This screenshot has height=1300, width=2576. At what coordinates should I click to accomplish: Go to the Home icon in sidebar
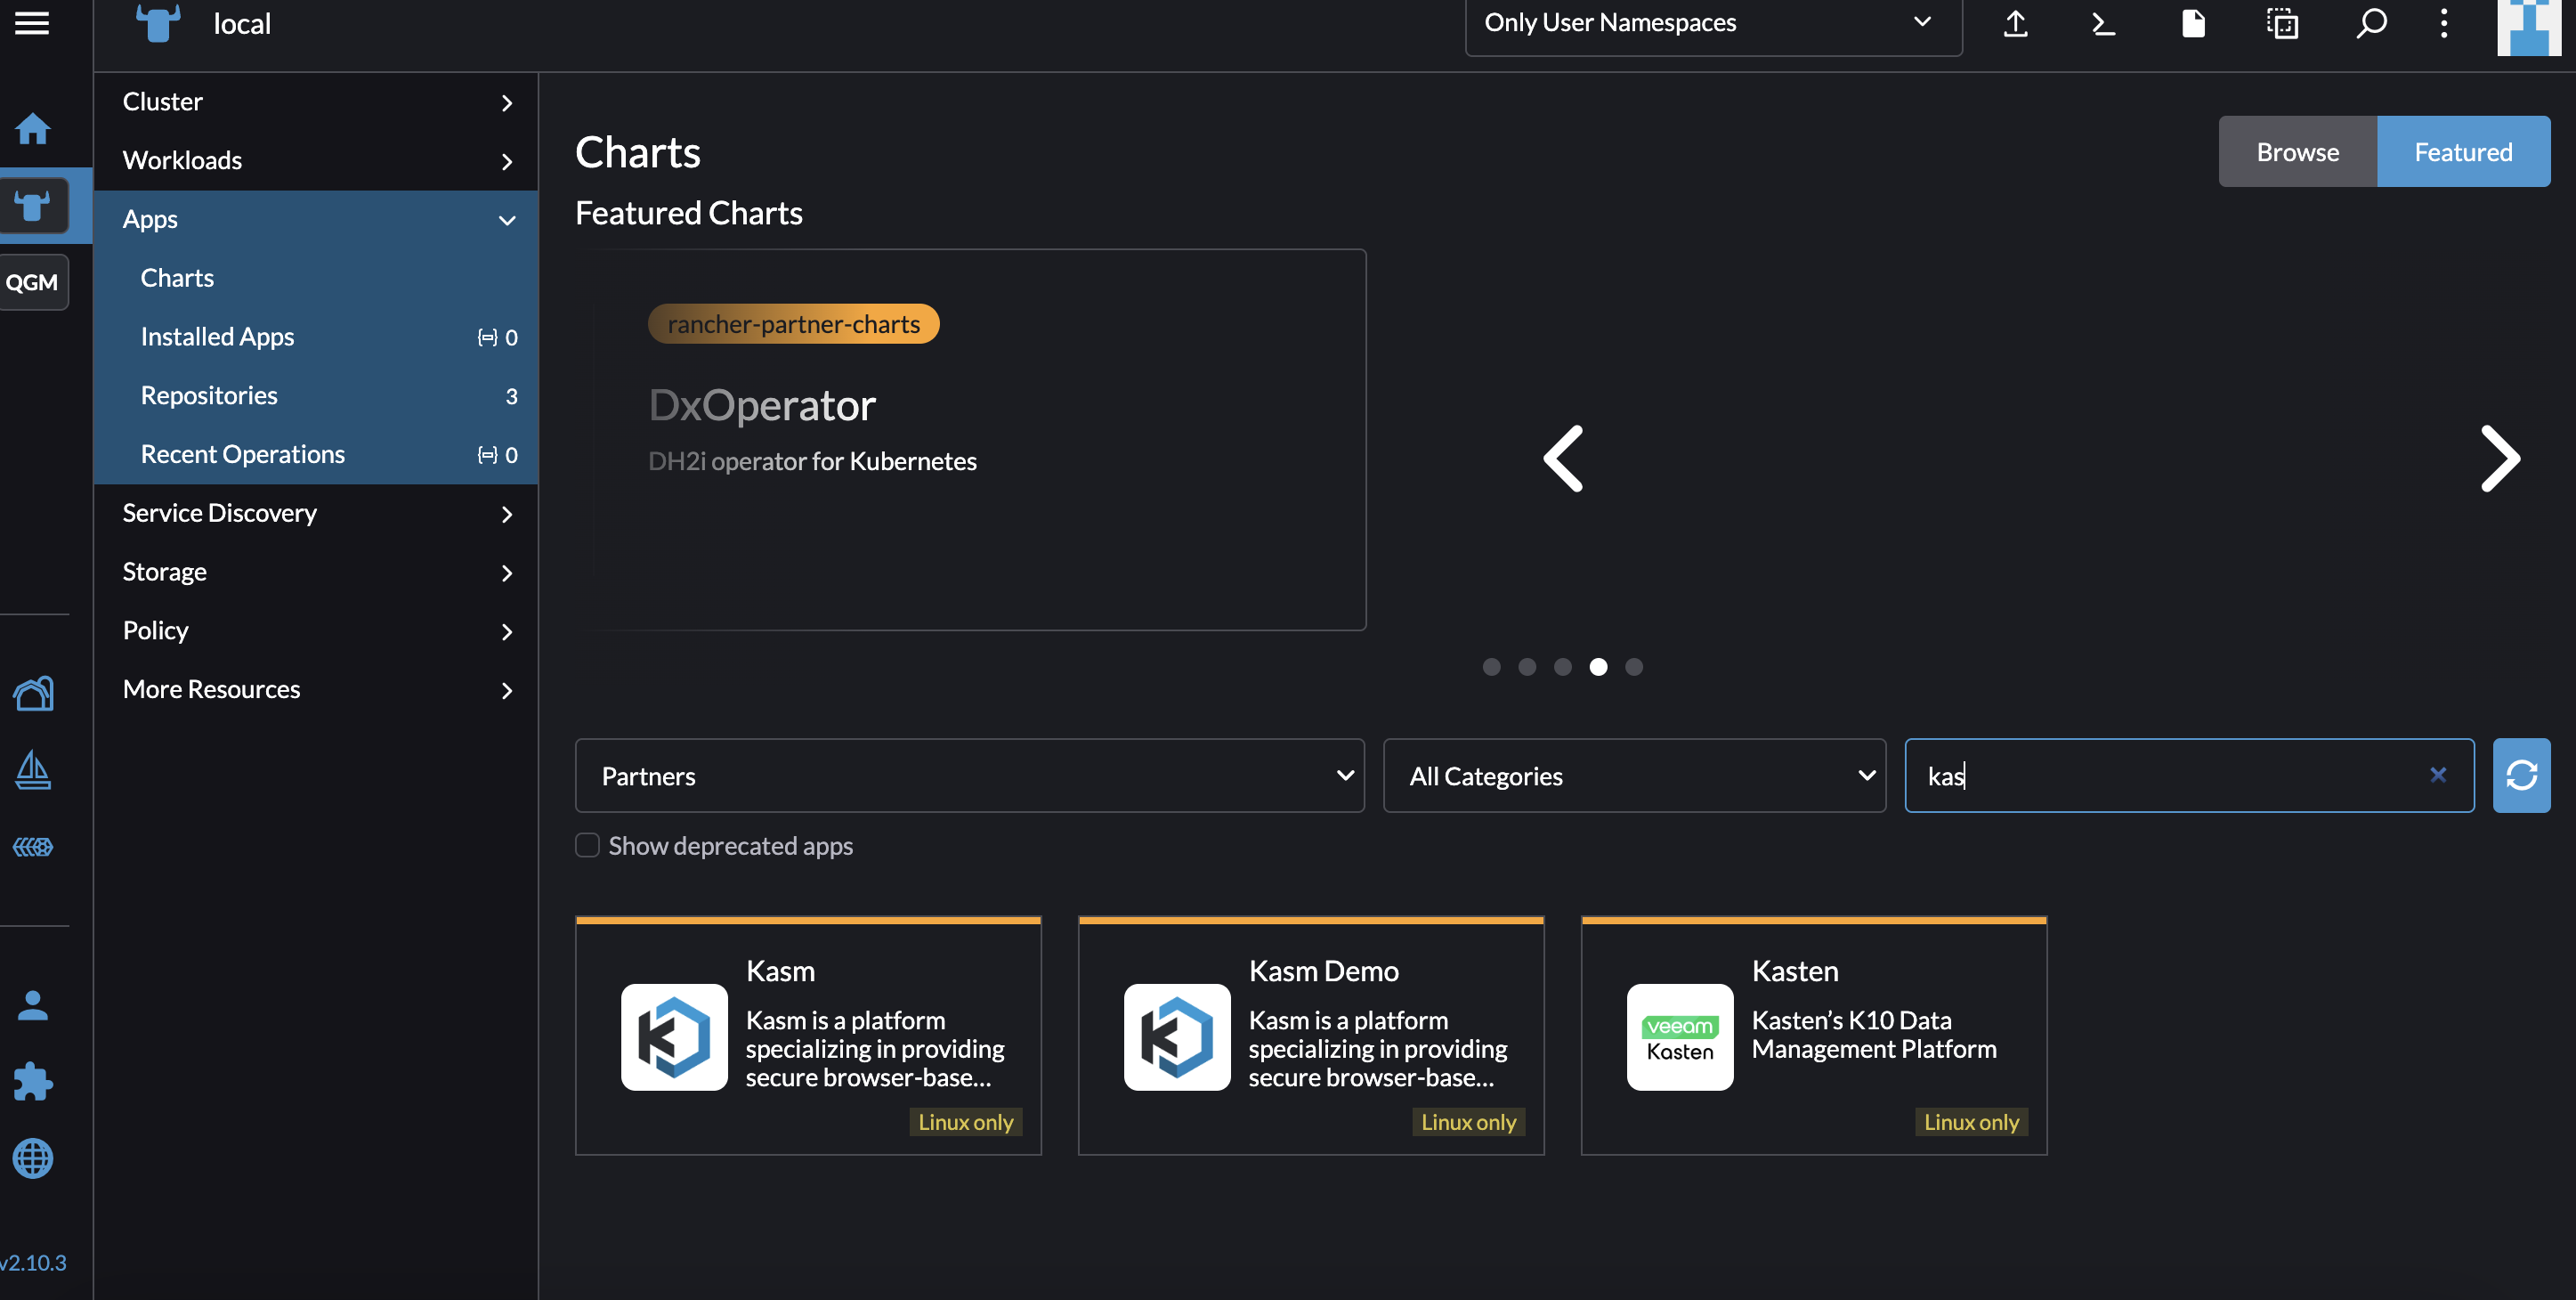point(33,128)
